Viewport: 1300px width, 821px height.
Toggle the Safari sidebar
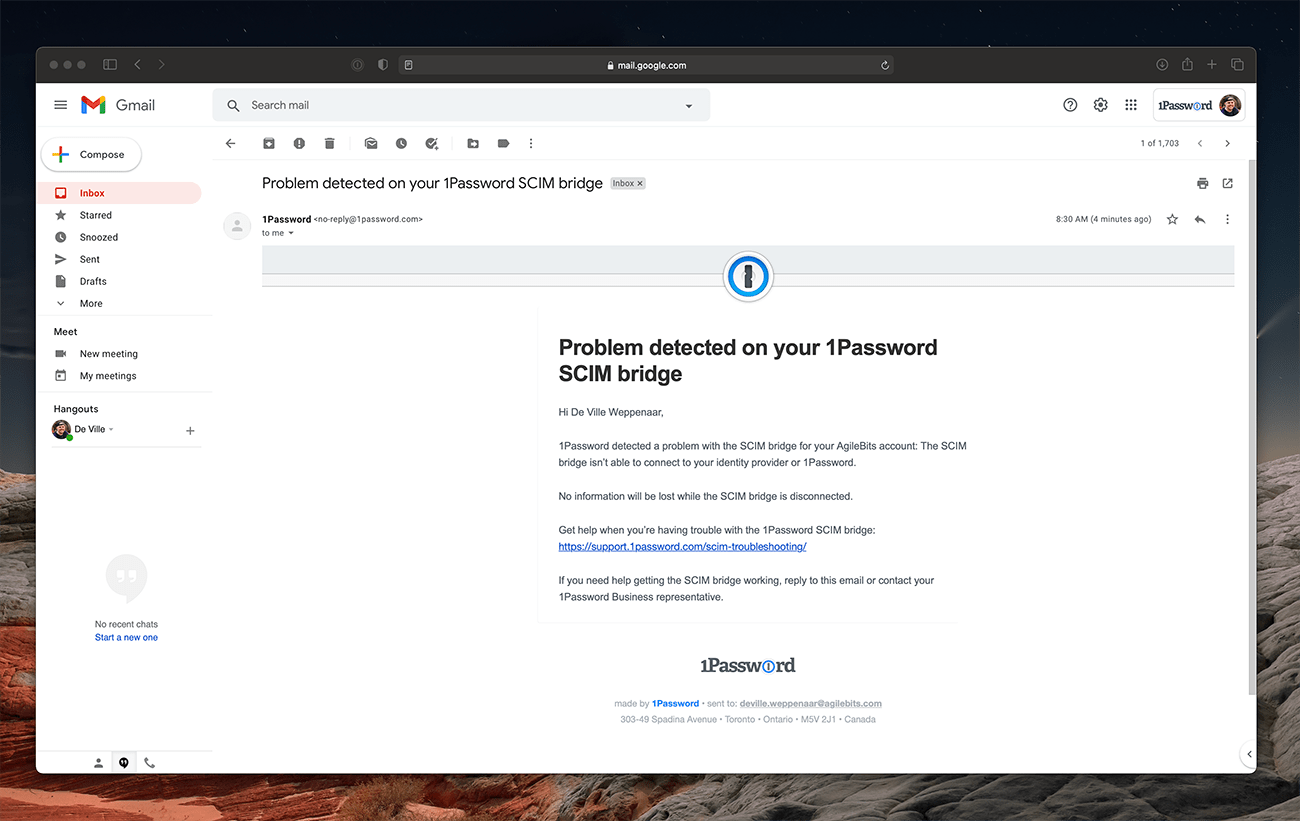(x=110, y=65)
